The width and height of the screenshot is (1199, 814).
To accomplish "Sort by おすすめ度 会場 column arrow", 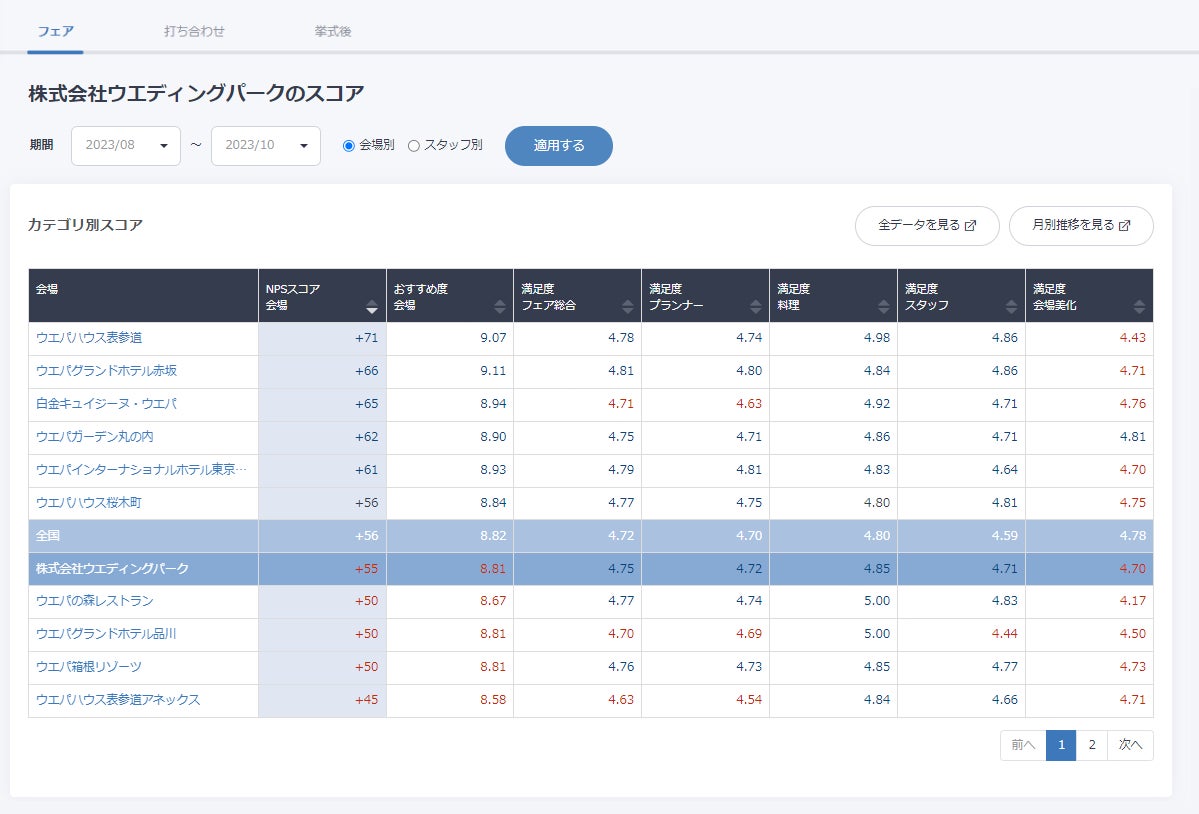I will [x=500, y=307].
